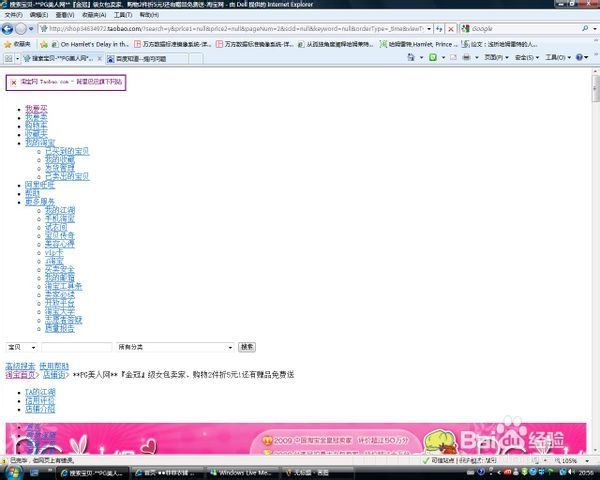This screenshot has width=600, height=480.
Task: Go back with the Back arrow button
Action: (x=7, y=29)
